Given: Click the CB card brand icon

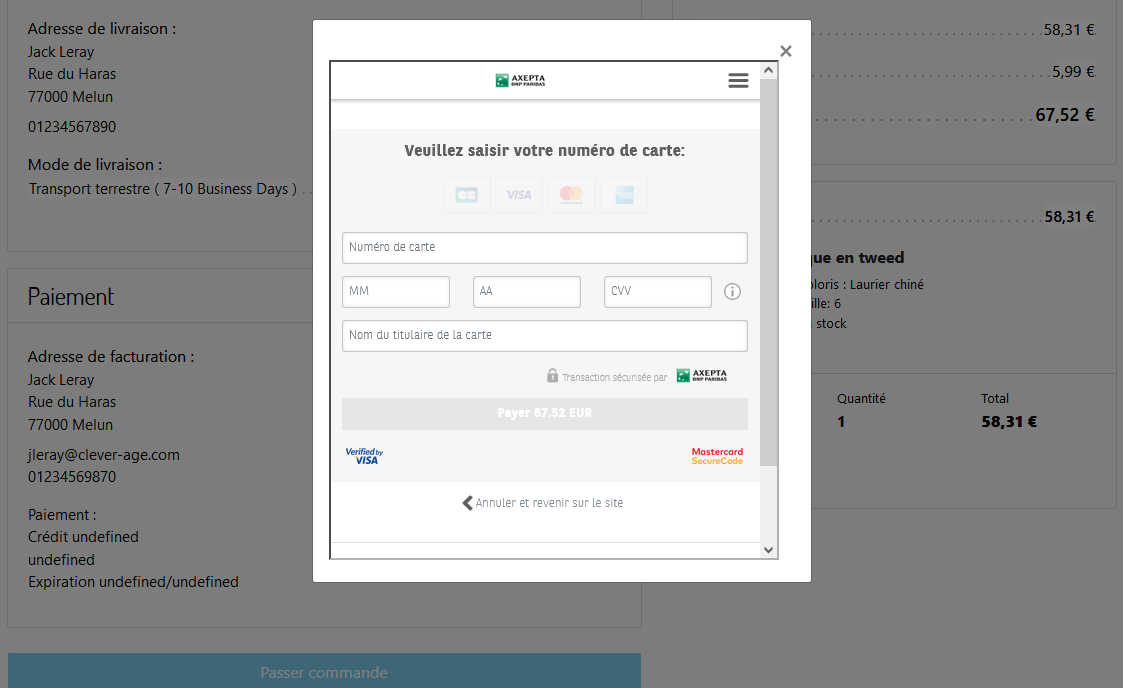Looking at the screenshot, I should [x=467, y=195].
